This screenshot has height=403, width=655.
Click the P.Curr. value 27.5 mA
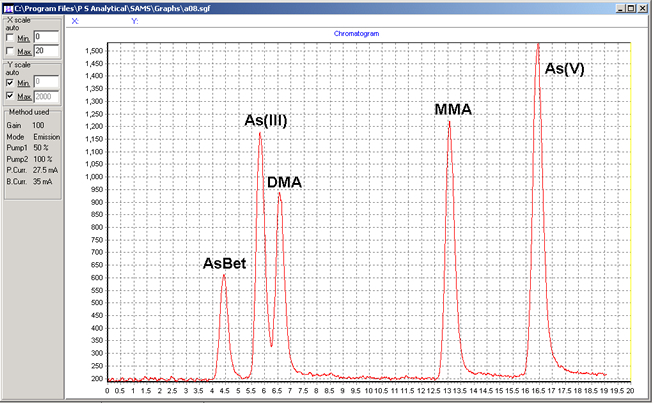[x=46, y=170]
